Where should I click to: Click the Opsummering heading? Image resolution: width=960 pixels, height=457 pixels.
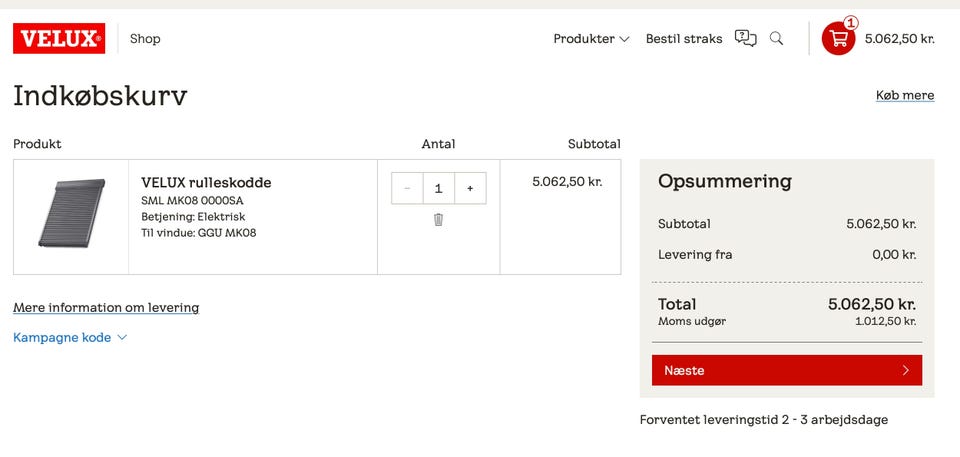(x=725, y=181)
